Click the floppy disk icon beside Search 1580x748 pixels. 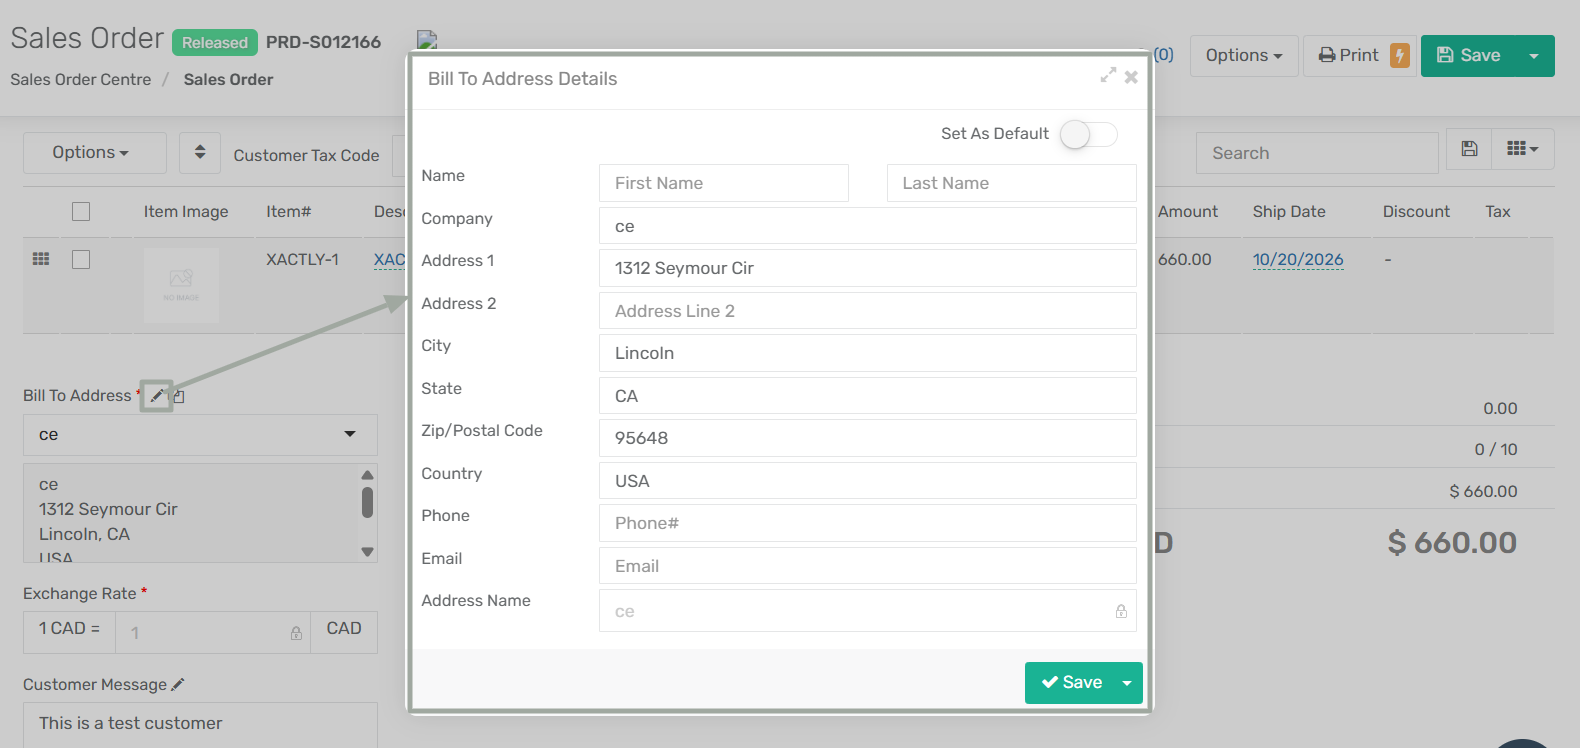[x=1469, y=149]
